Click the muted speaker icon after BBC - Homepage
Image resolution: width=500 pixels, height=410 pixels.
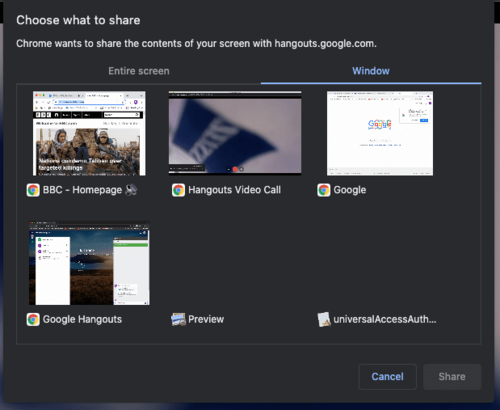tap(131, 190)
